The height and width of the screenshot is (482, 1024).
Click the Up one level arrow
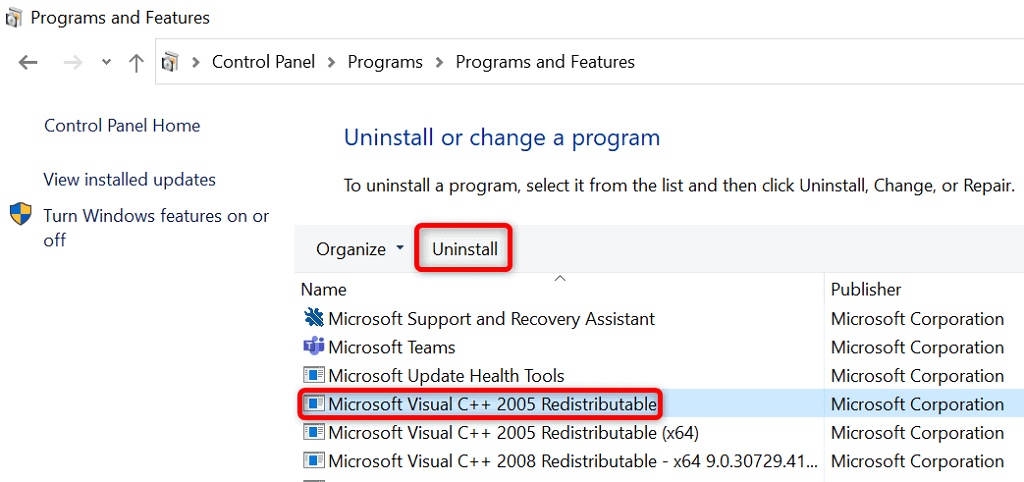click(x=136, y=62)
